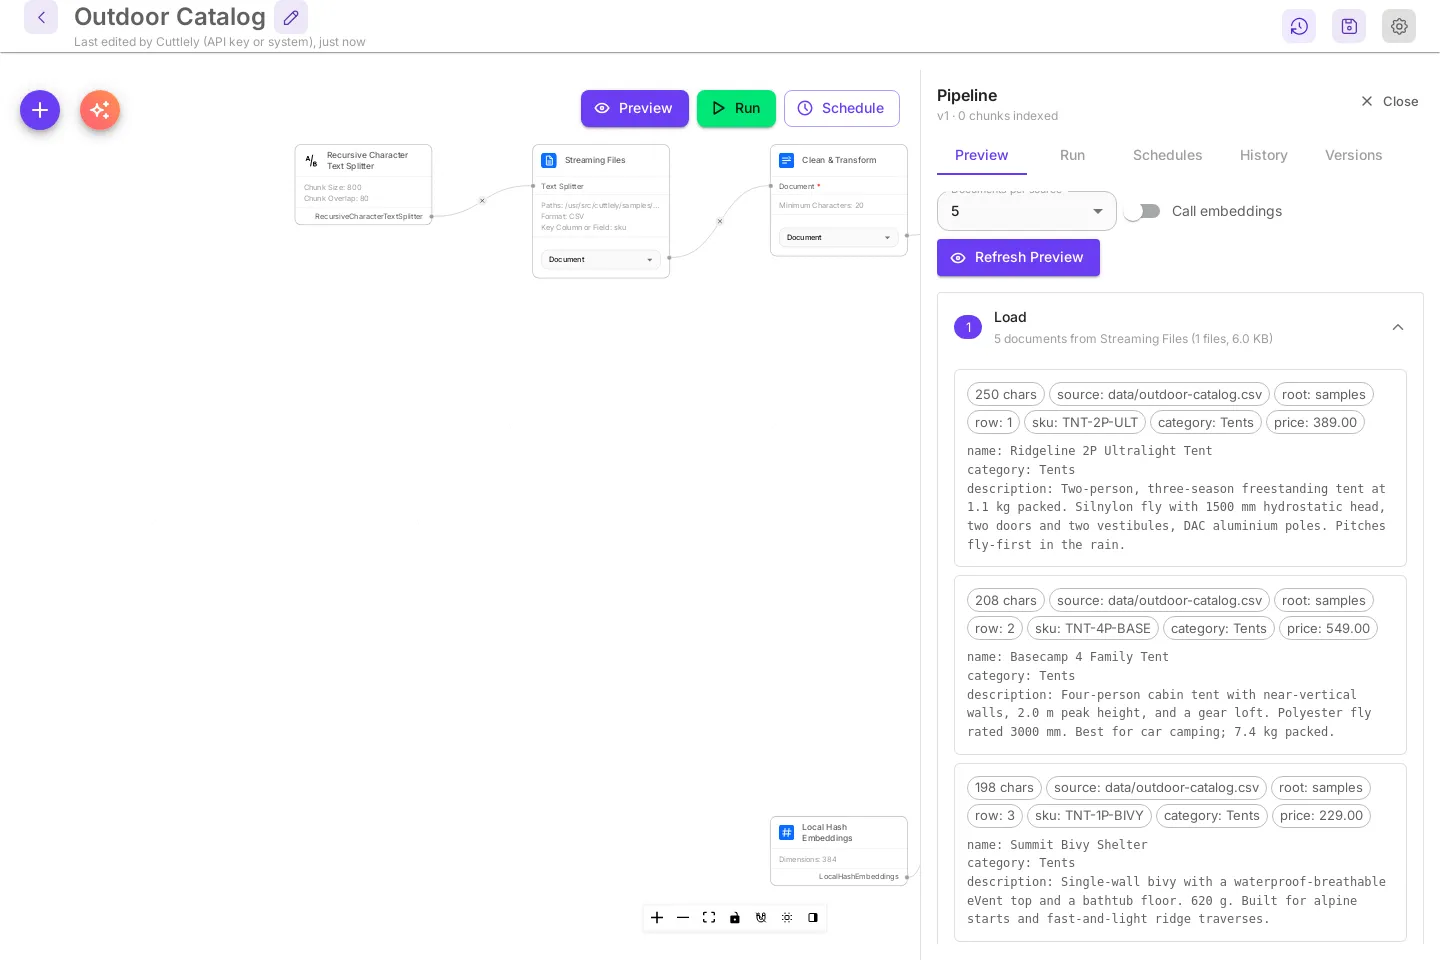Open the Documents per source dropdown
The image size is (1440, 960).
(x=1027, y=211)
